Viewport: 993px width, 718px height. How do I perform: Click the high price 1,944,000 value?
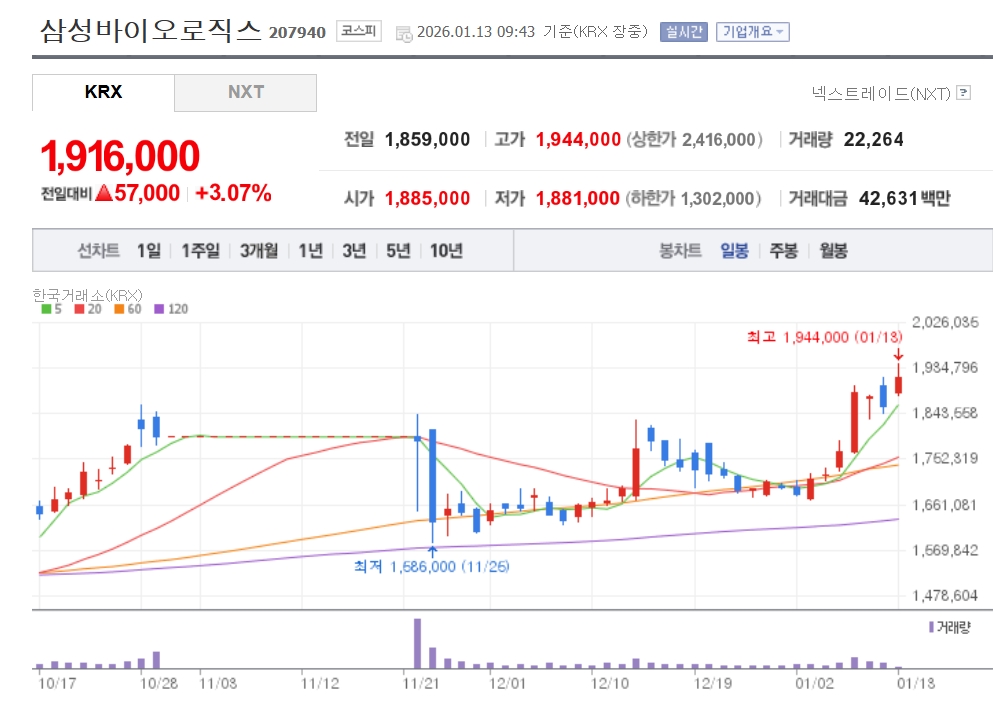click(578, 139)
